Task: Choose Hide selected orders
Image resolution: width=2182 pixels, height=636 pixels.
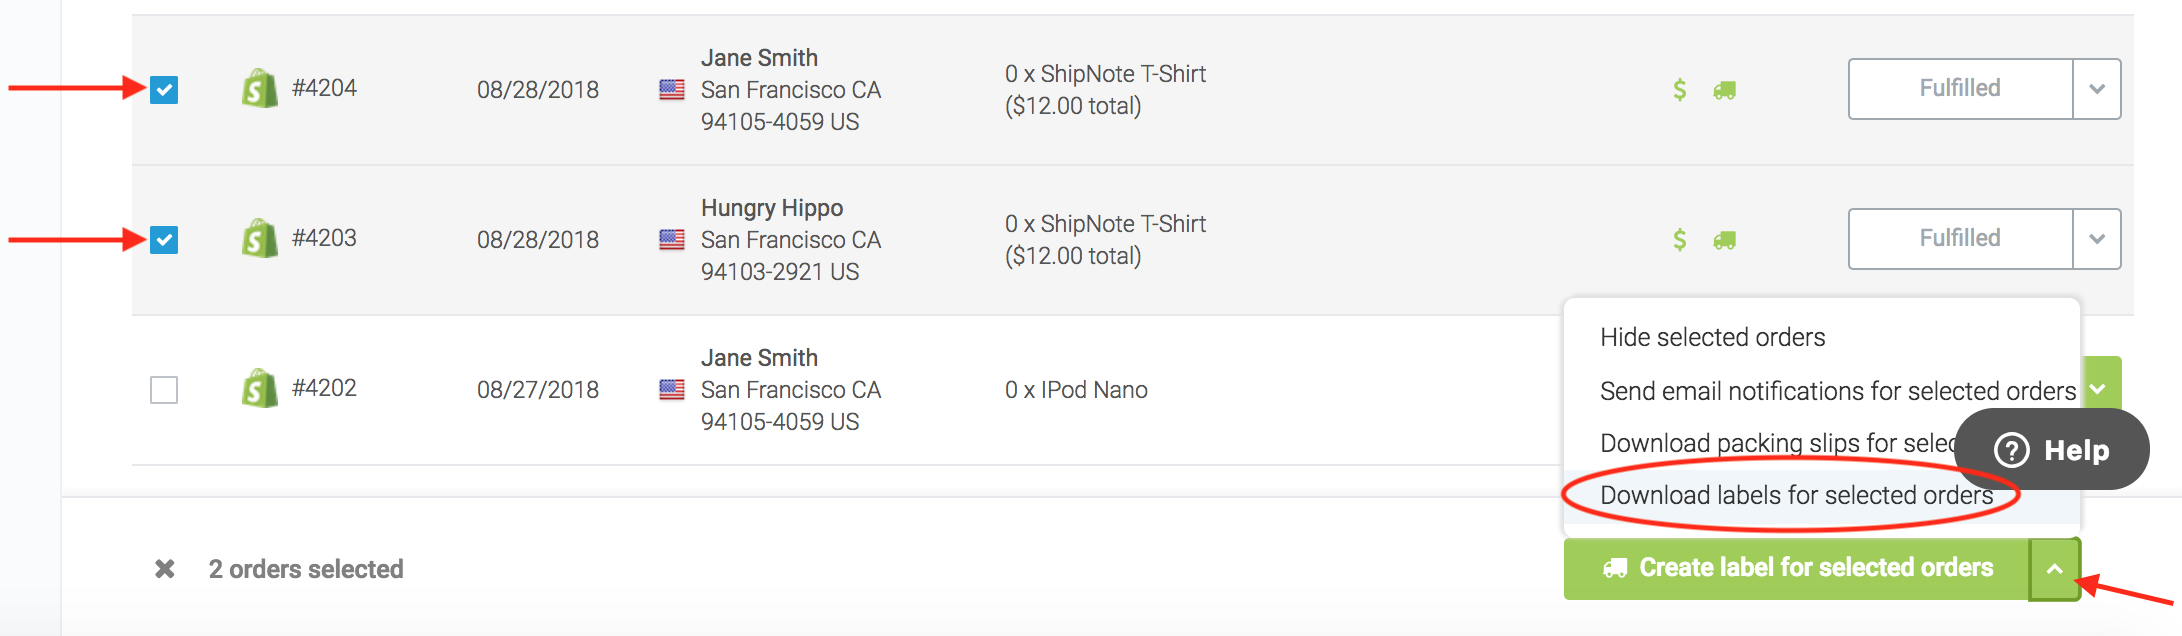Action: click(1712, 337)
